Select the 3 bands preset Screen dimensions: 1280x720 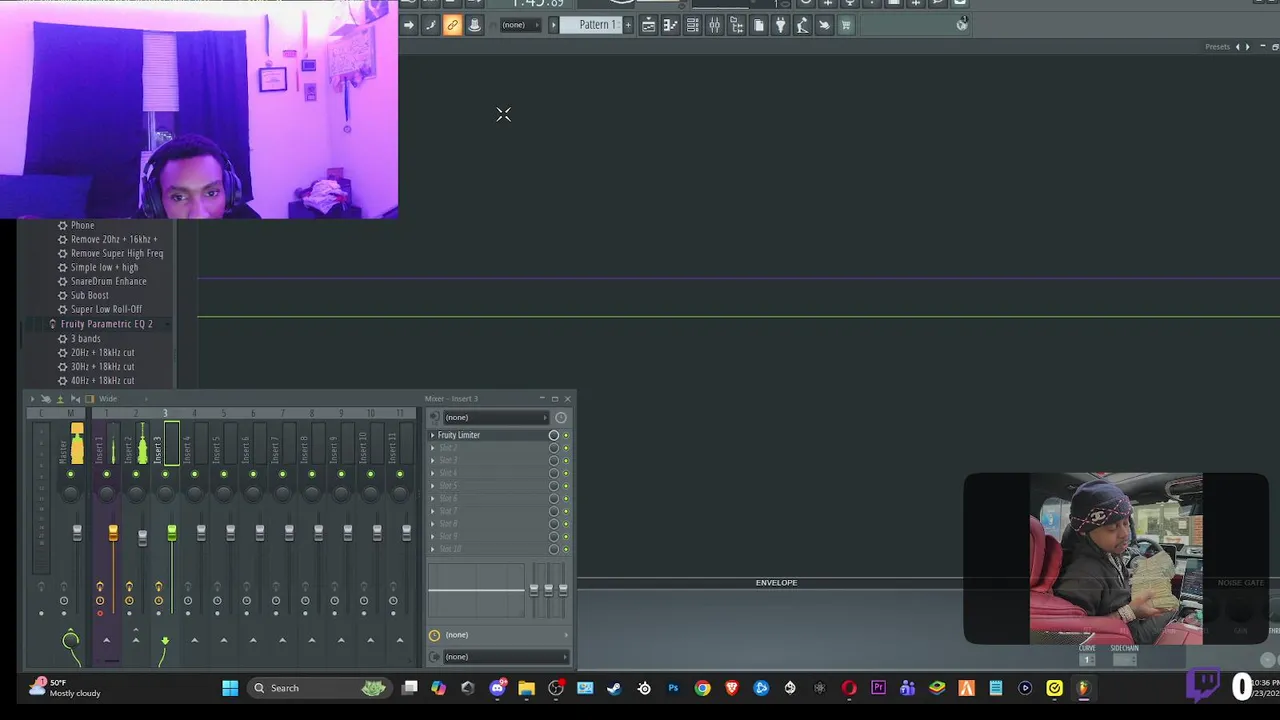[x=85, y=339]
